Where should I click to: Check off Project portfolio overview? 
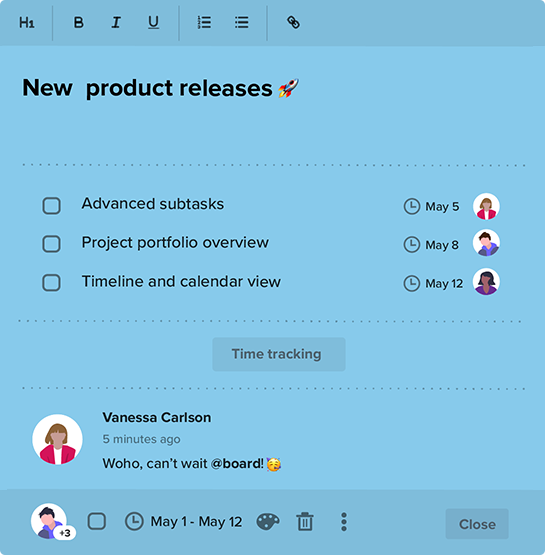[x=51, y=244]
